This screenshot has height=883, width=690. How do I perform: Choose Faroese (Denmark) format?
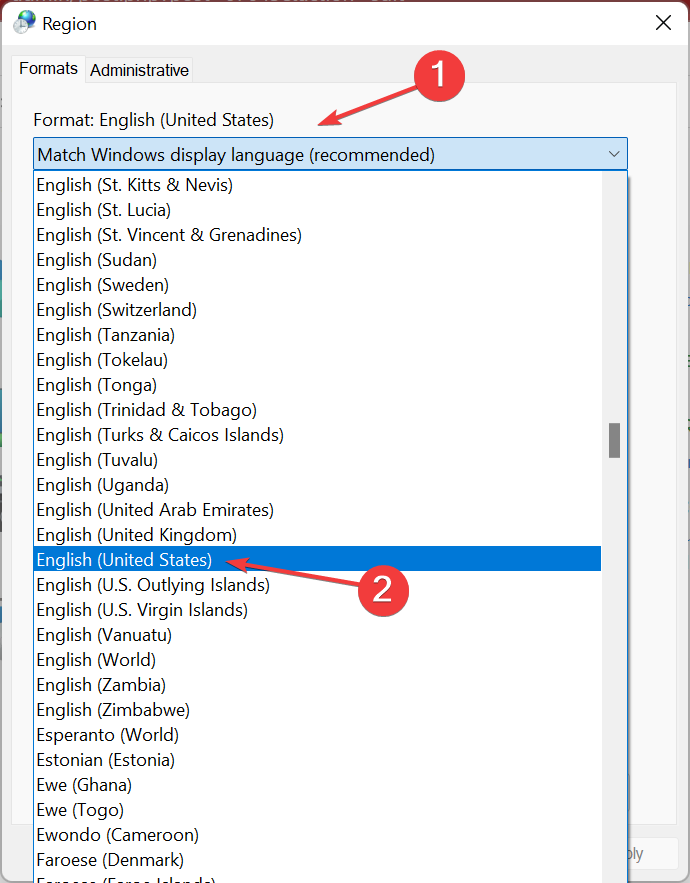(110, 860)
